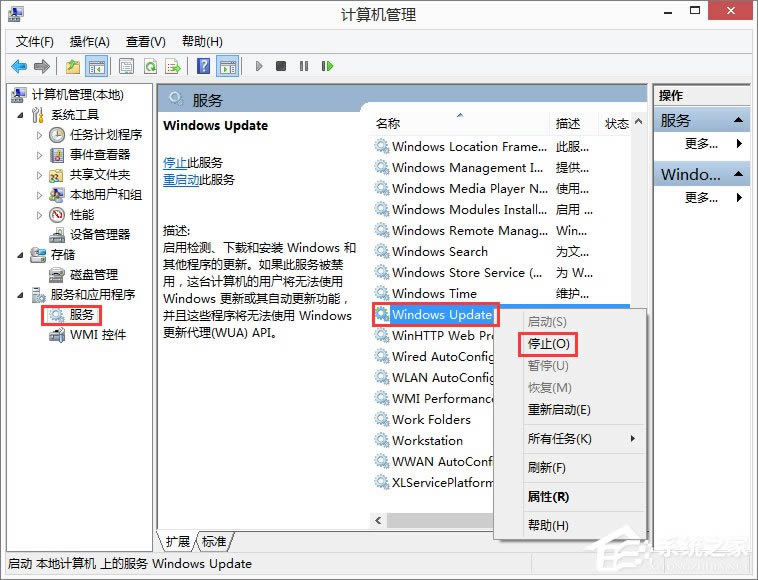Select 磁盘管理 in the tree
Screen dimensions: 758x580
[93, 274]
